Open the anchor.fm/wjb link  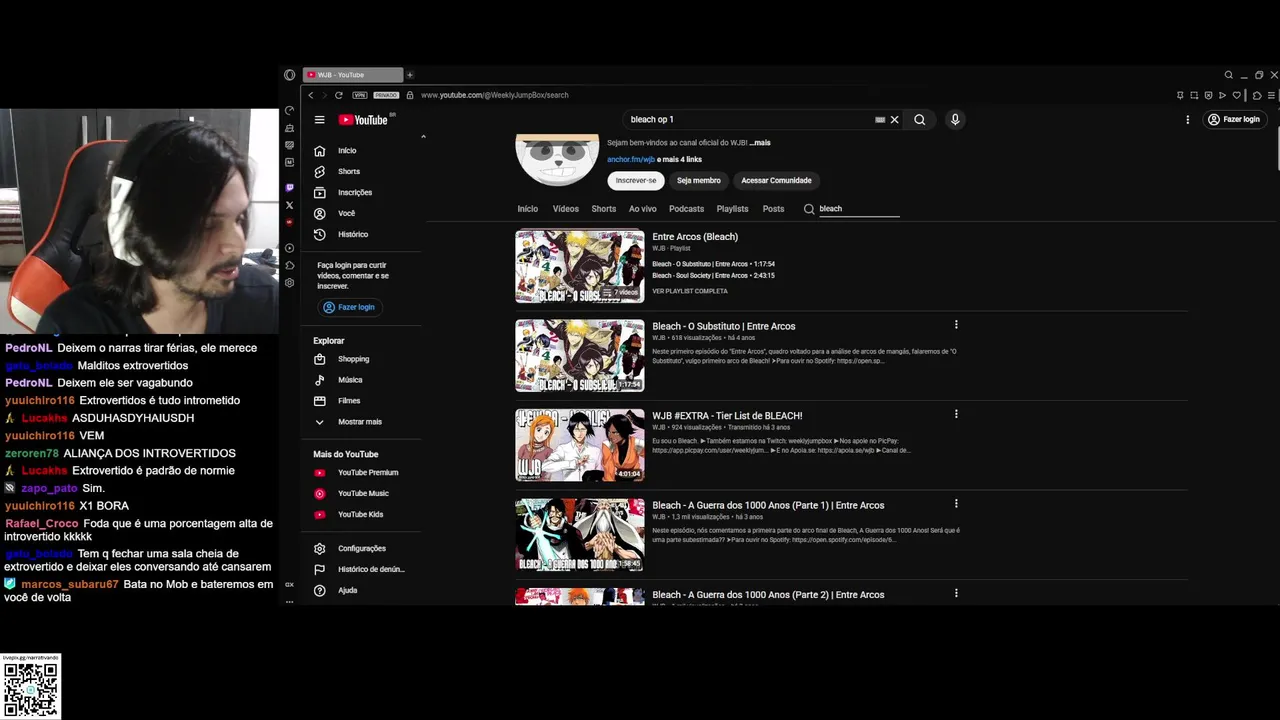coord(631,160)
